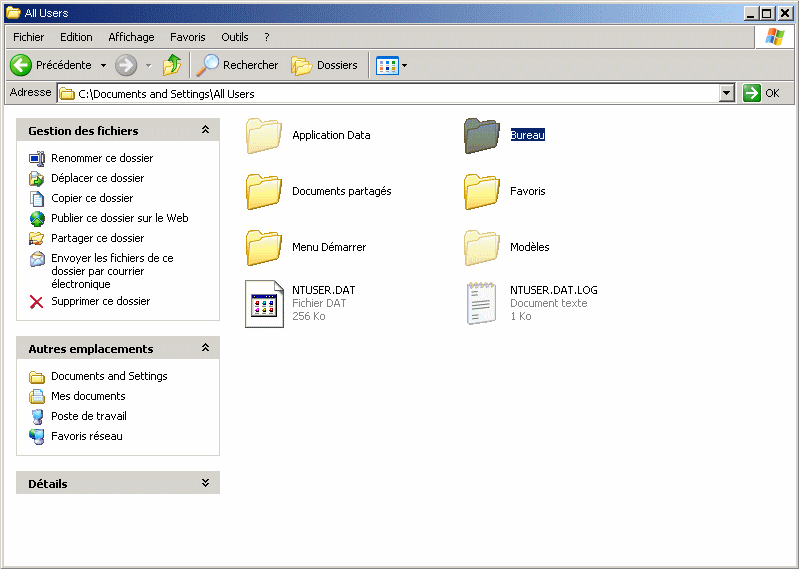Click the red X Supprimer icon

click(37, 302)
